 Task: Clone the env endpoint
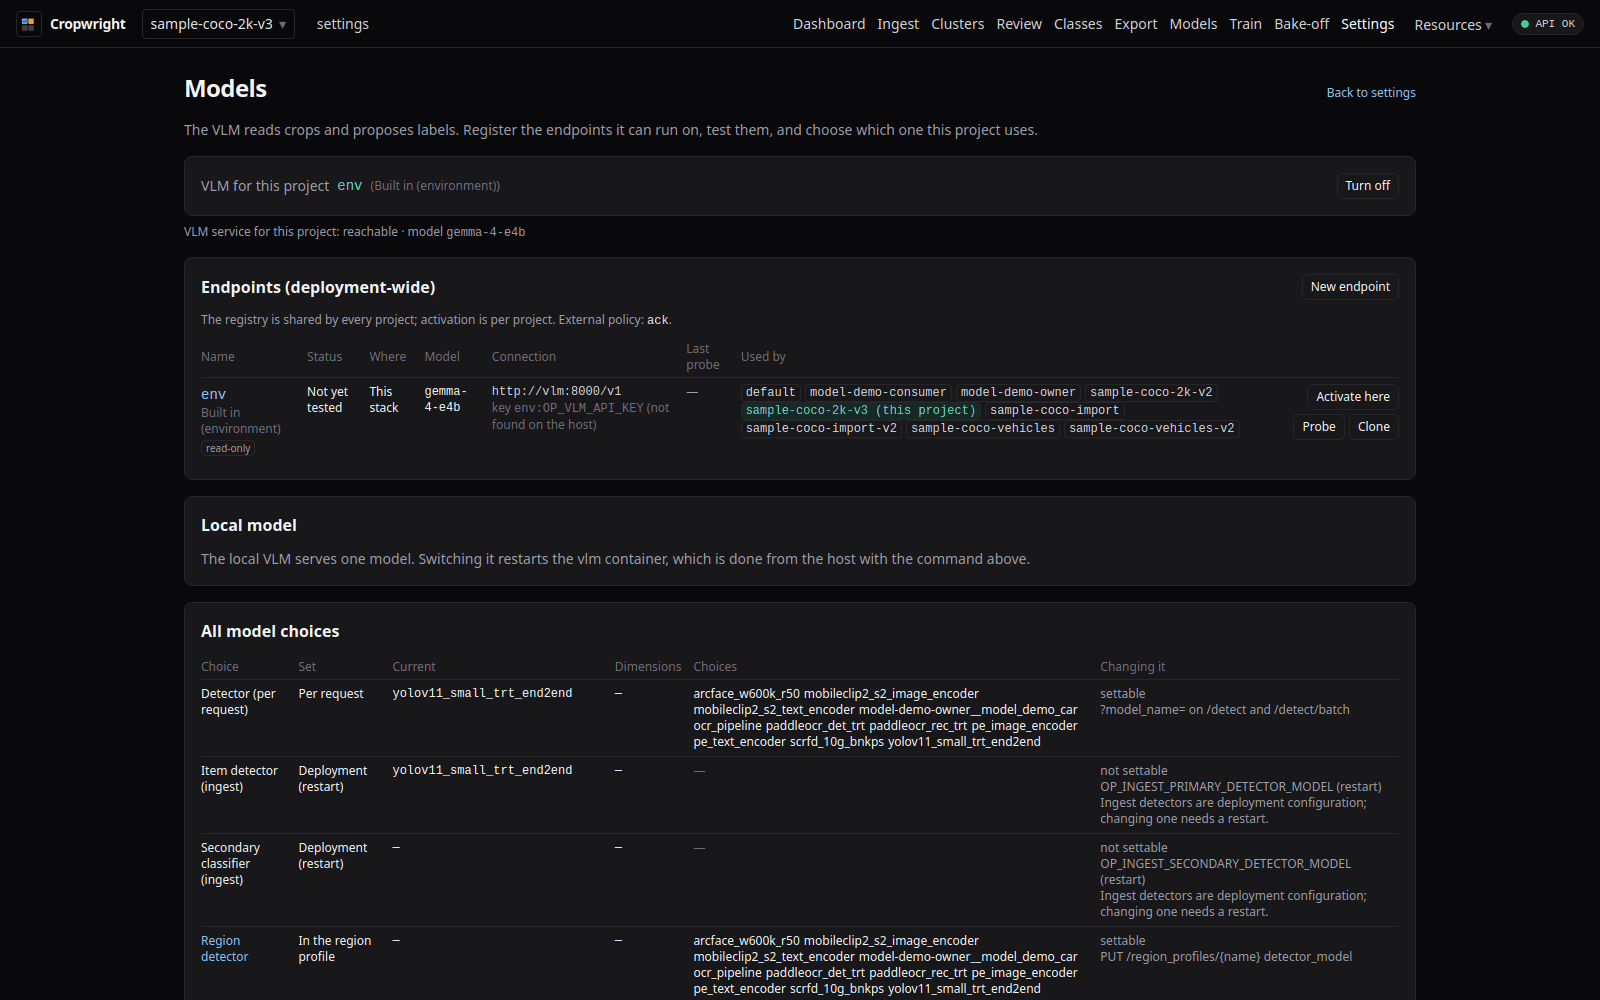click(1373, 427)
